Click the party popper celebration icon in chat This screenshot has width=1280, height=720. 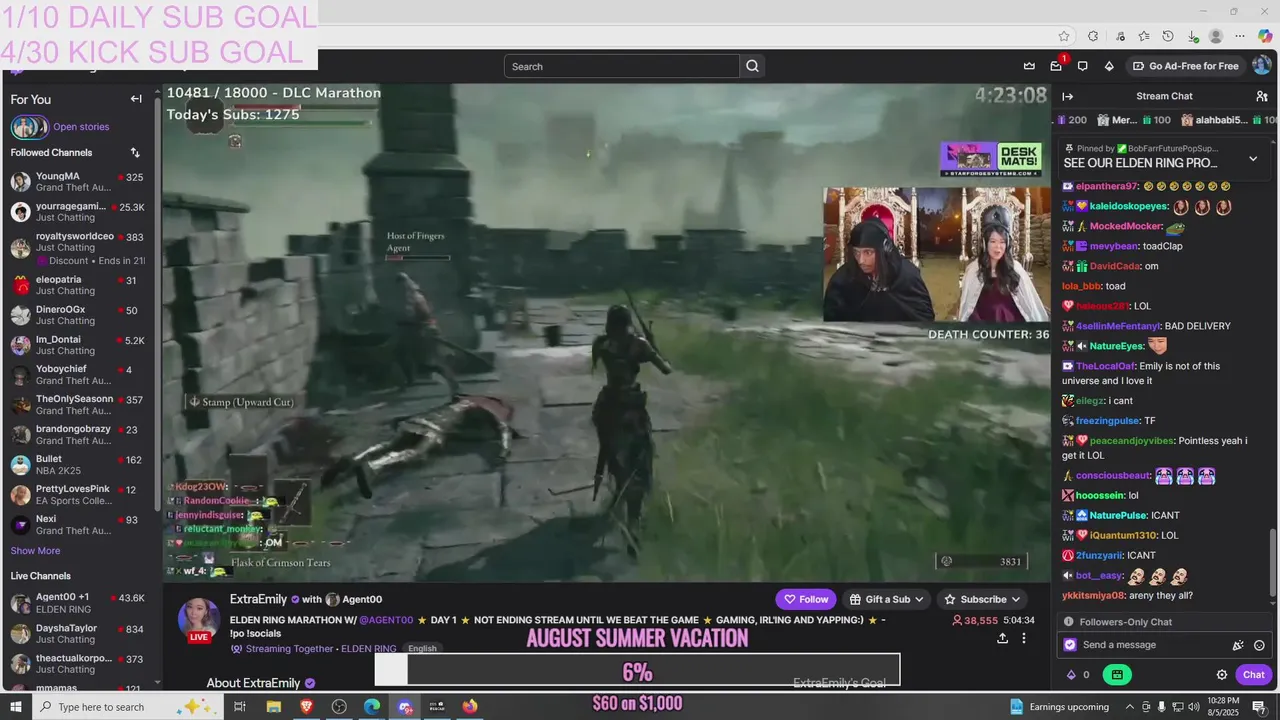click(x=1238, y=645)
